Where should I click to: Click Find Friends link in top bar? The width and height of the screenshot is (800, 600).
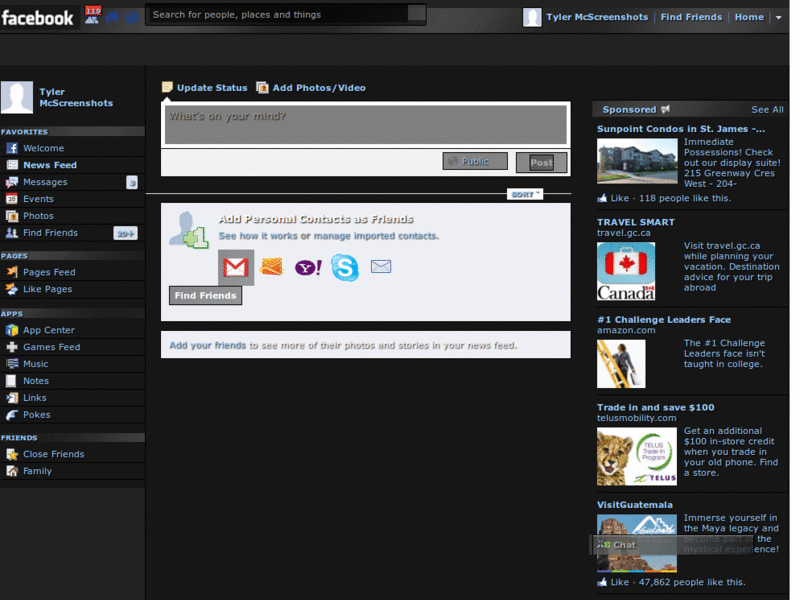click(691, 17)
